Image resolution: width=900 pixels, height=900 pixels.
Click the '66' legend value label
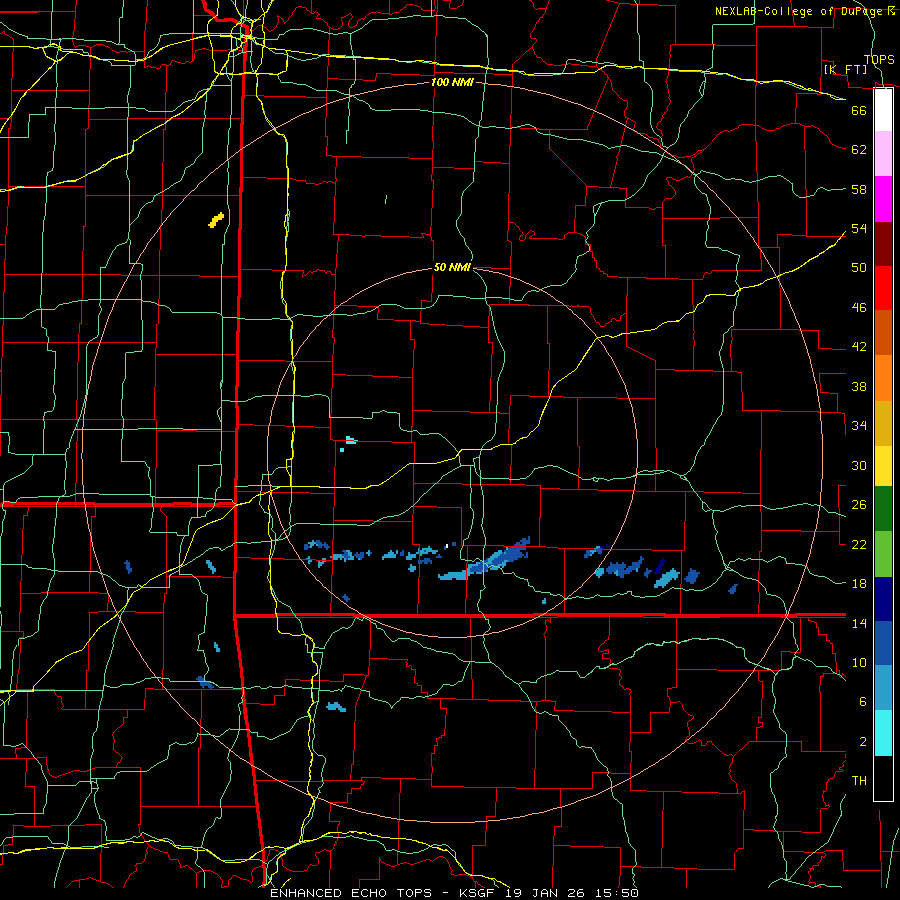(859, 110)
